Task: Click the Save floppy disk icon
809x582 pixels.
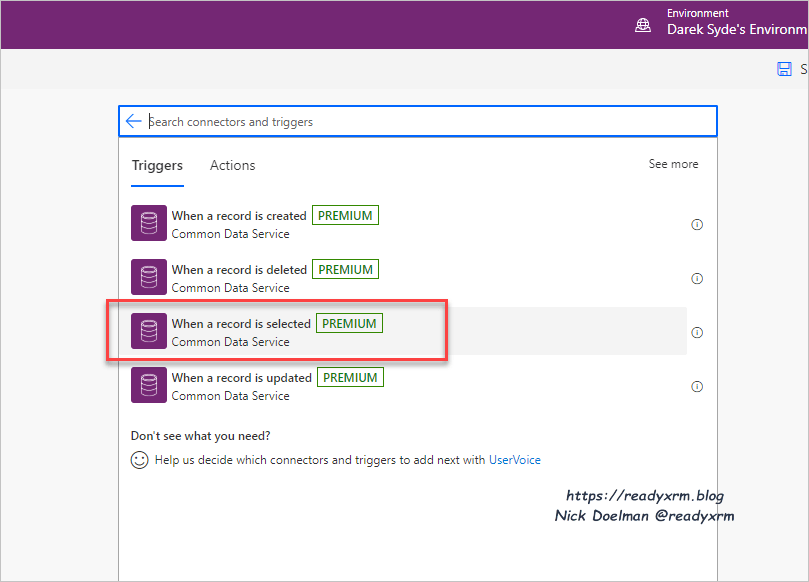Action: [x=784, y=69]
